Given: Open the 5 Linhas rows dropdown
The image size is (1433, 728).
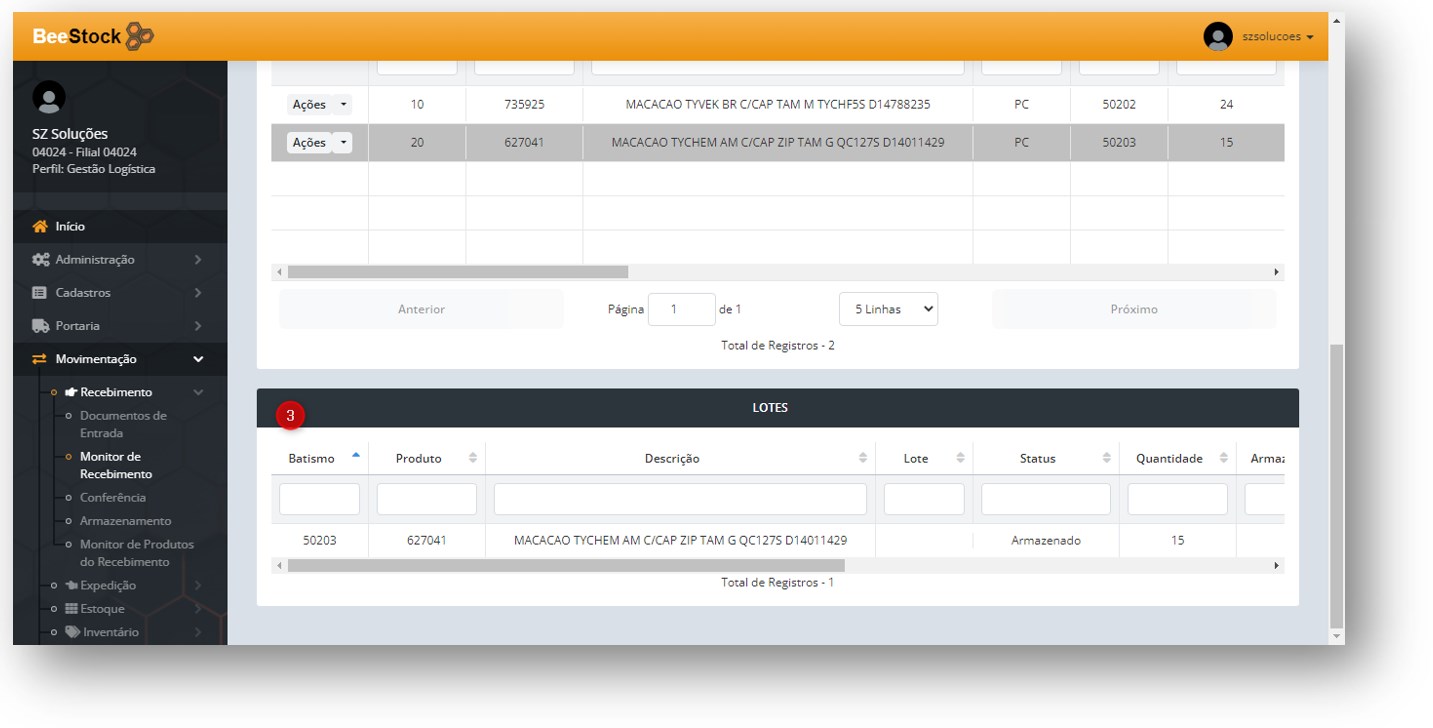Looking at the screenshot, I should tap(888, 309).
